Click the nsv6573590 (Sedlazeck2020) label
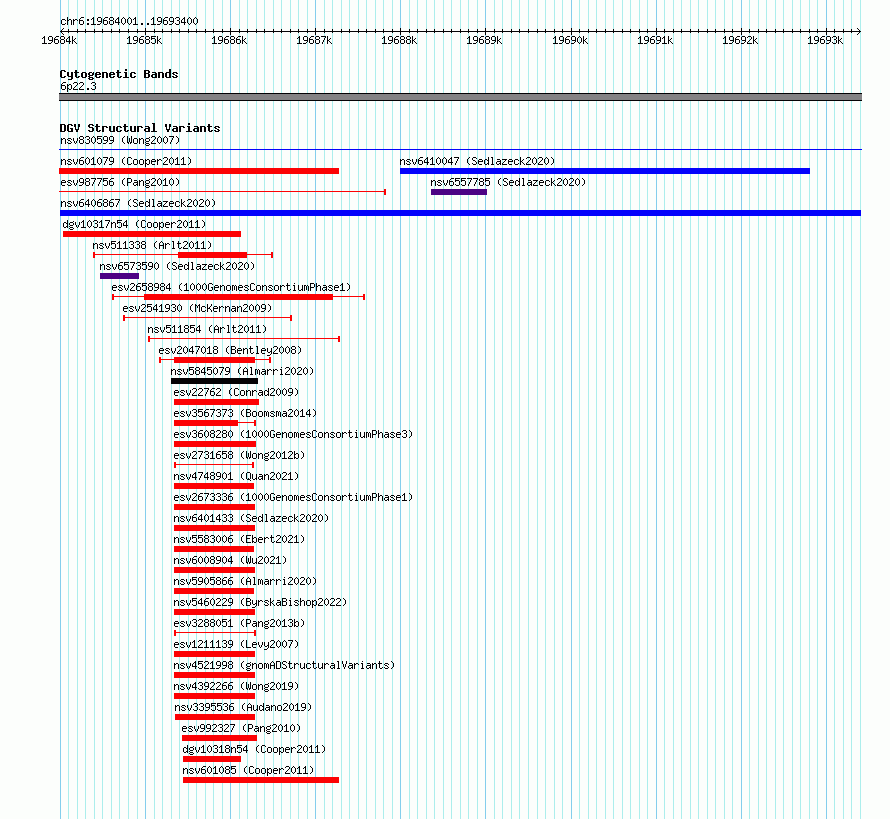Viewport: 890px width, 819px height. tap(177, 266)
